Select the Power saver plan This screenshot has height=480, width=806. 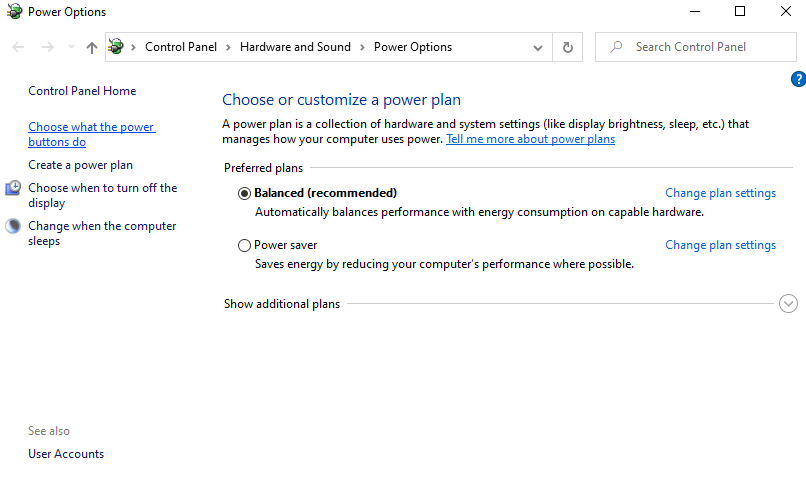(245, 245)
